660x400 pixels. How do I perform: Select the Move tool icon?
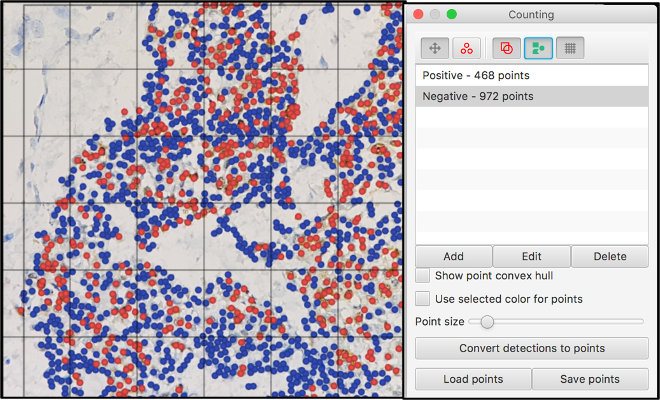[435, 48]
